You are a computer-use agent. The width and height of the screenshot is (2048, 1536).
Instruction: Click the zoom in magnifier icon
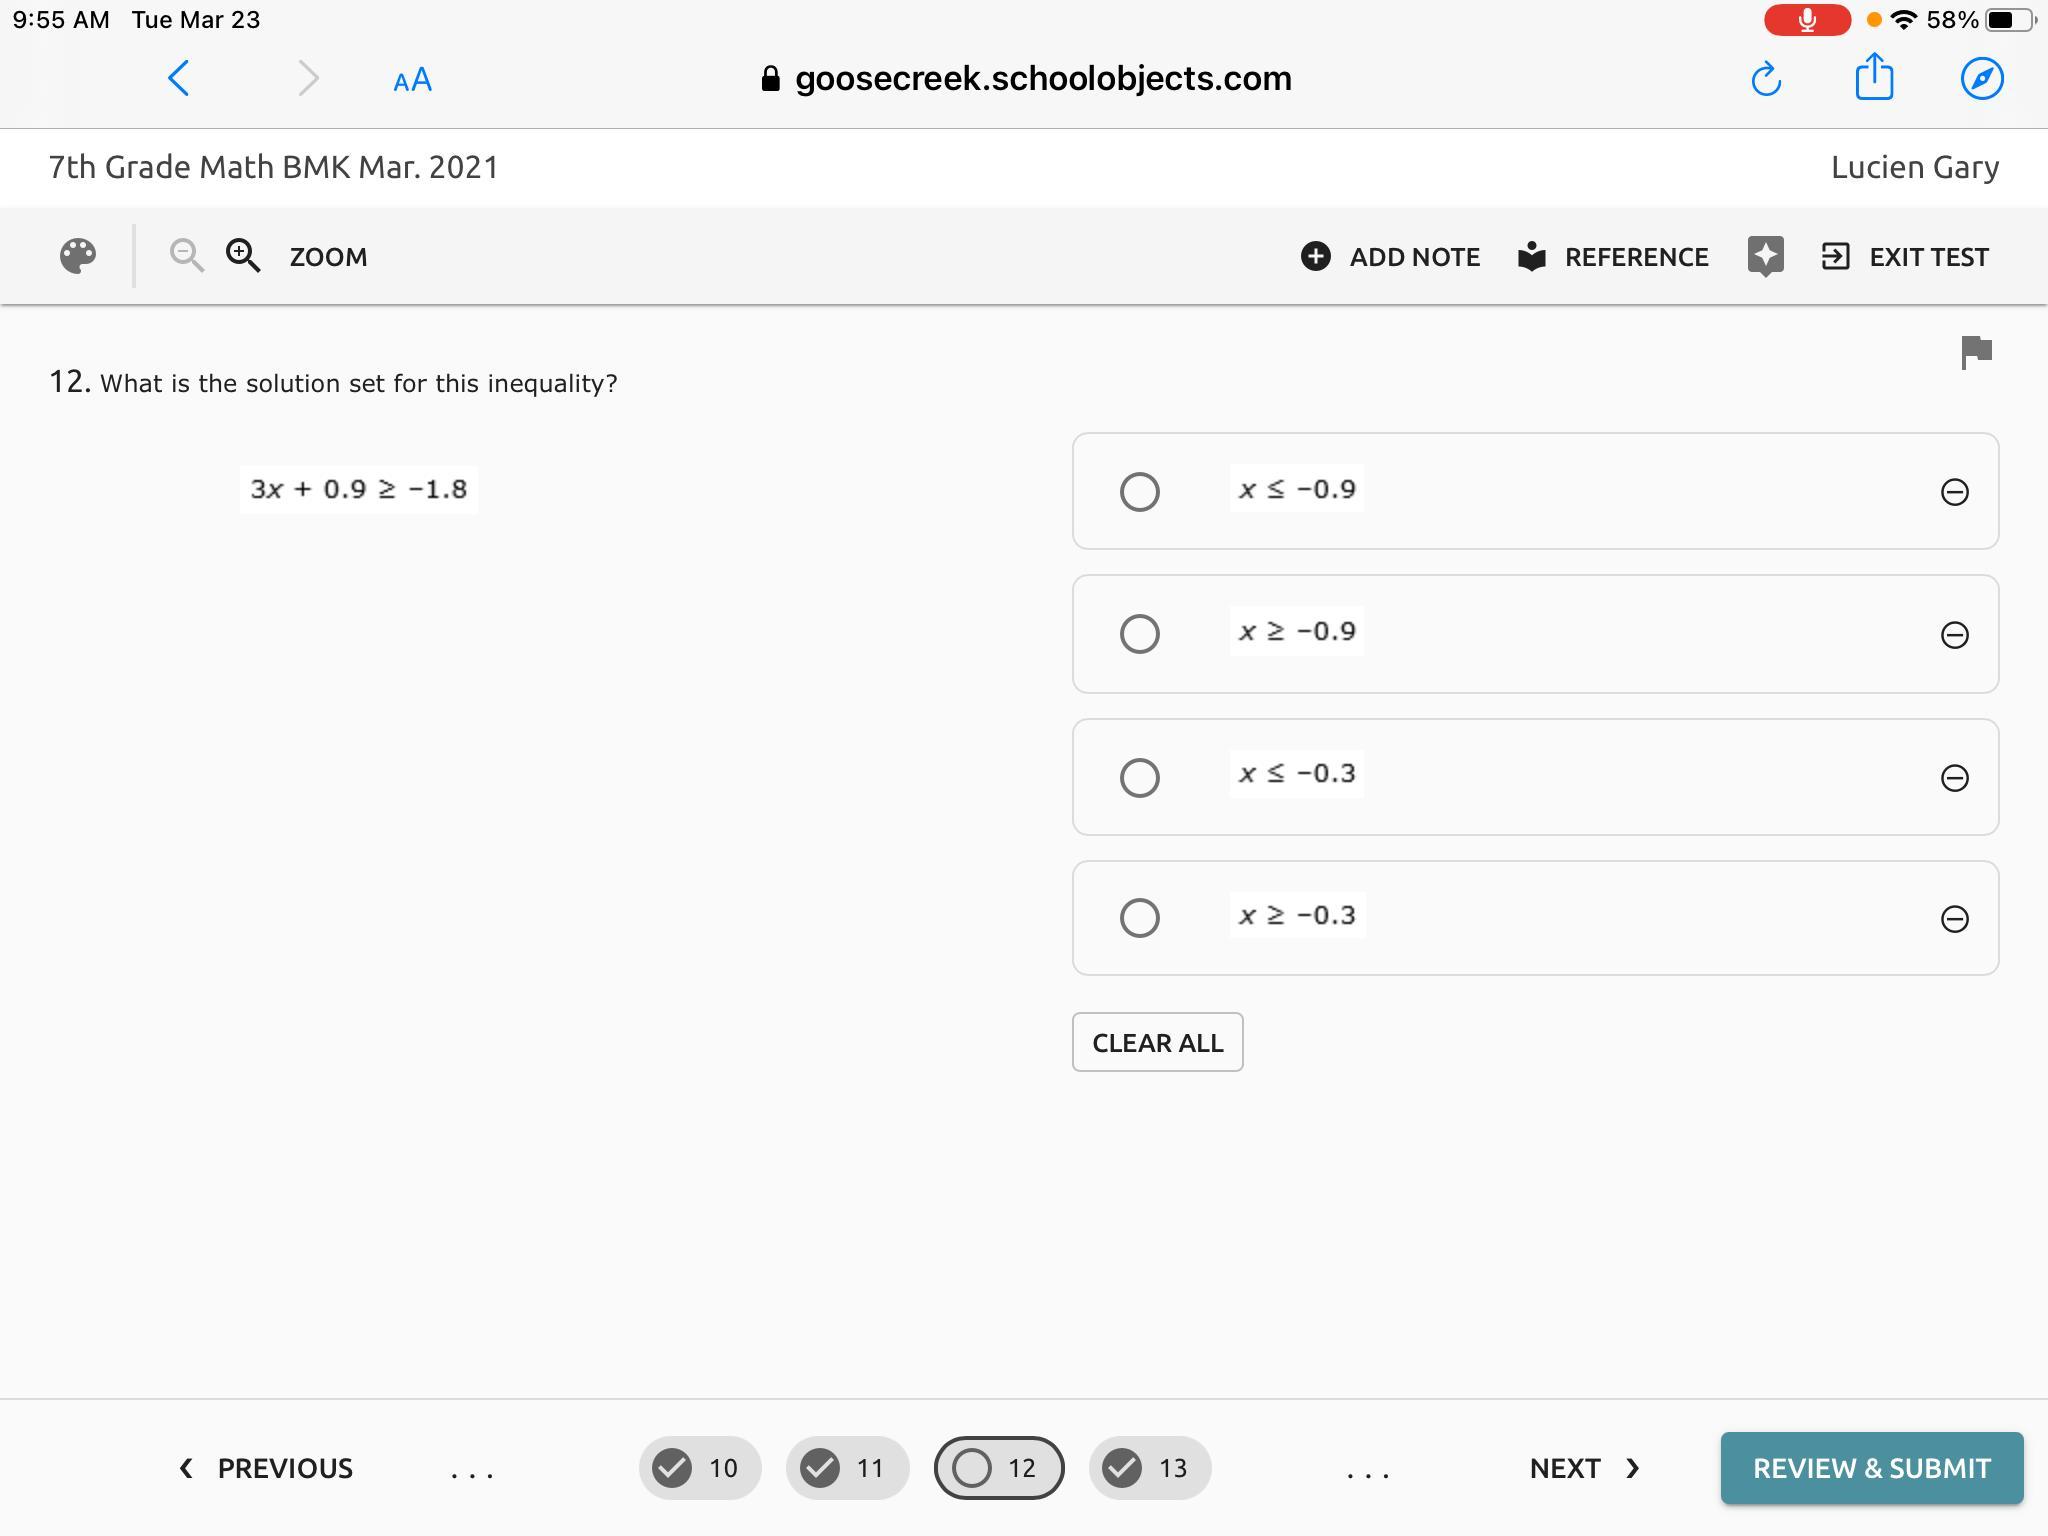coord(243,256)
